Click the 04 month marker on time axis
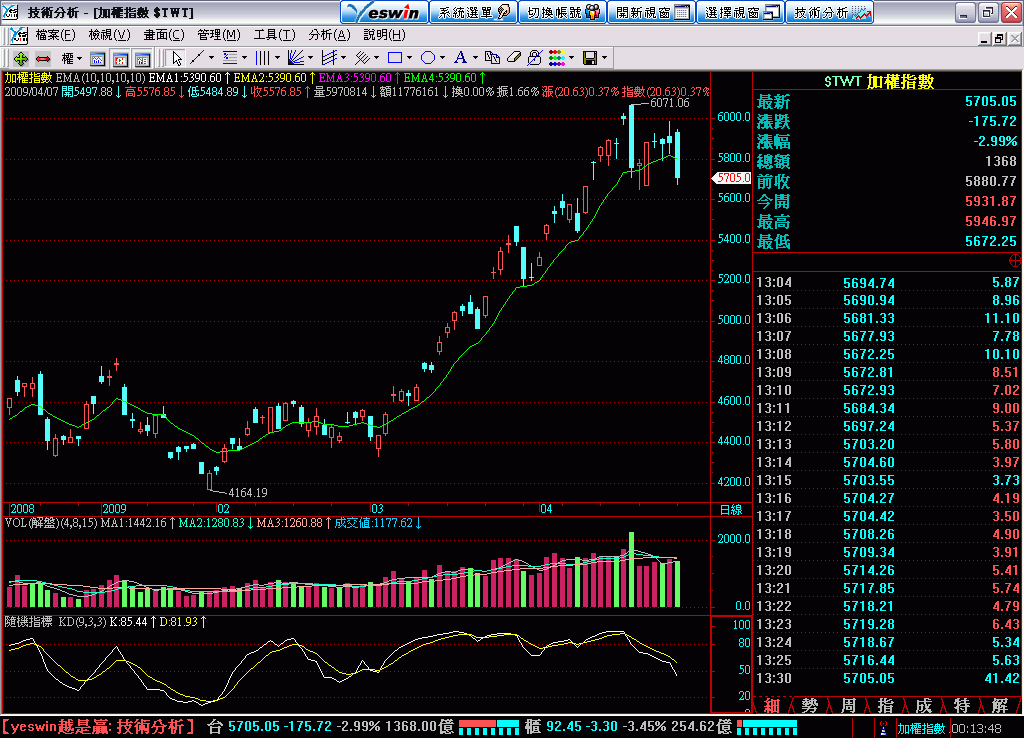1024x738 pixels. [x=546, y=509]
